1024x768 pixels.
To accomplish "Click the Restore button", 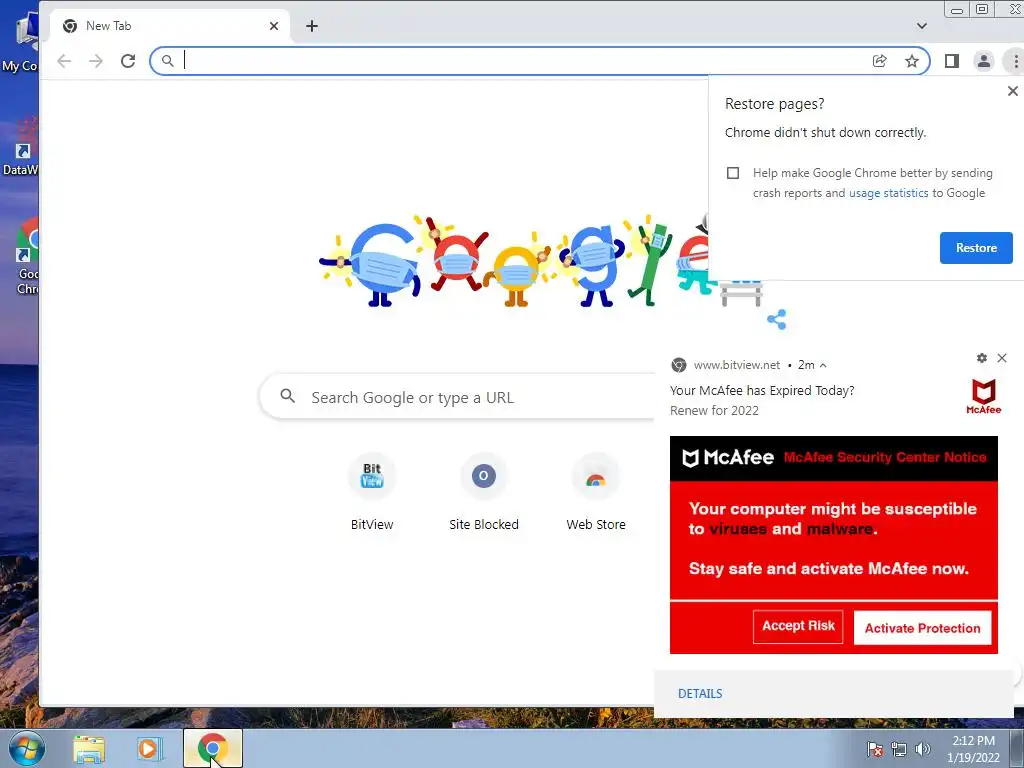I will click(976, 248).
